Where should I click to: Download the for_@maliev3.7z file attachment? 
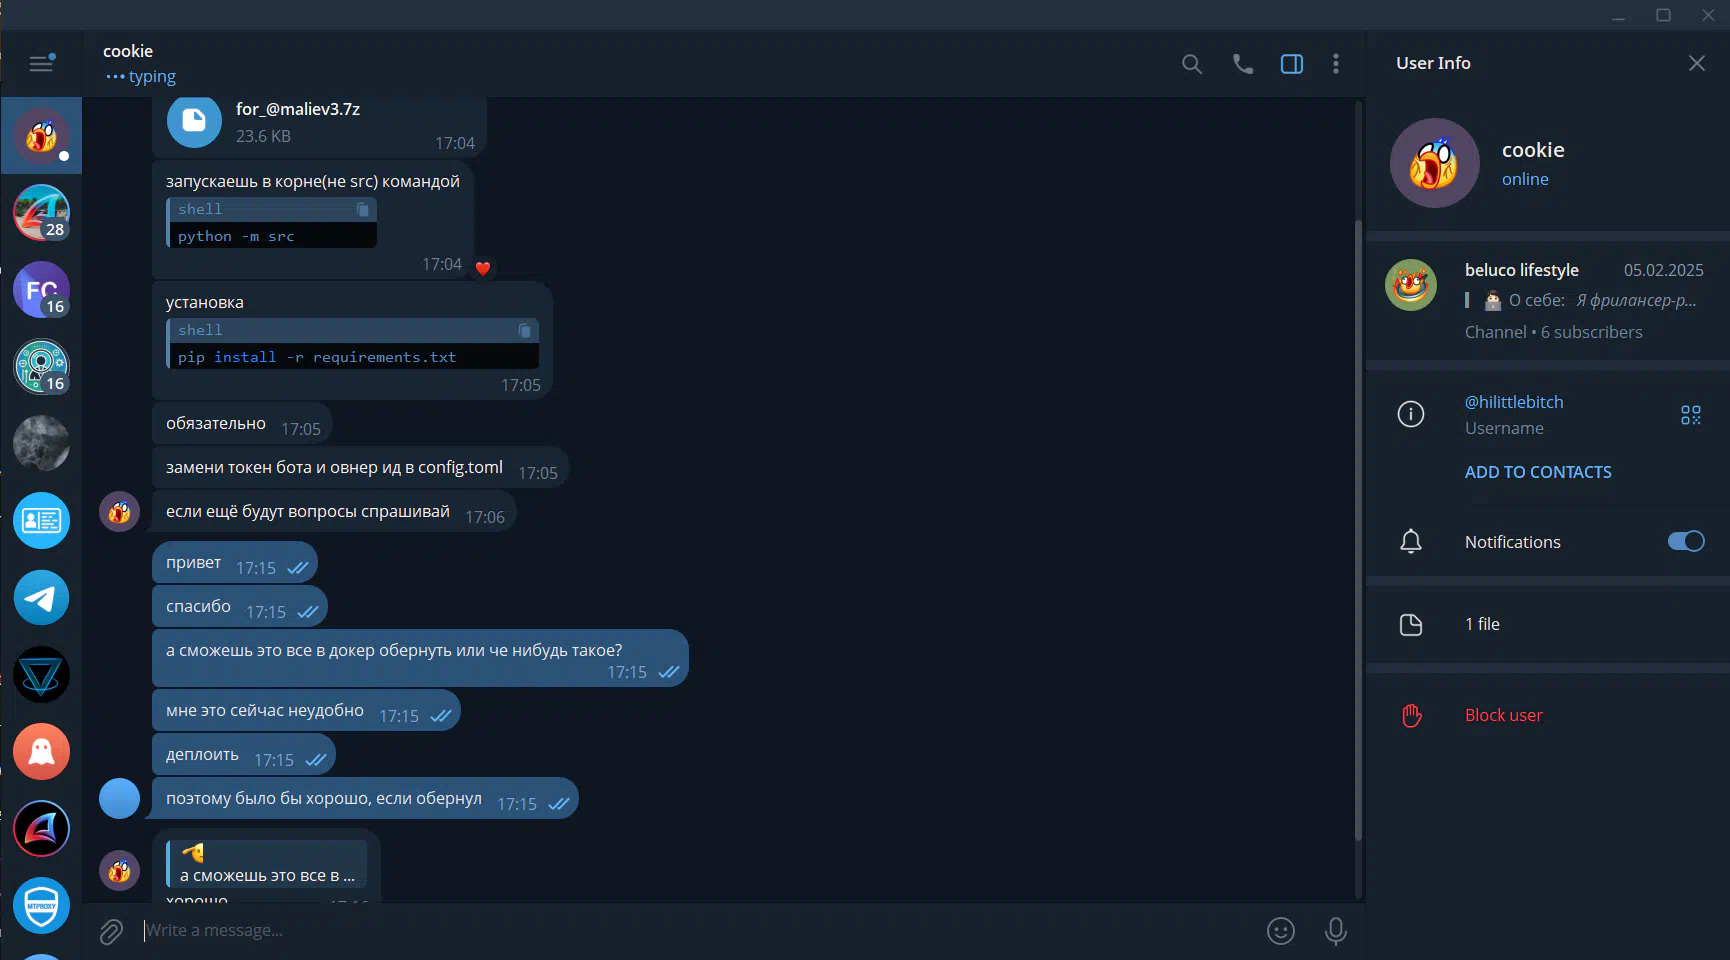(x=194, y=121)
